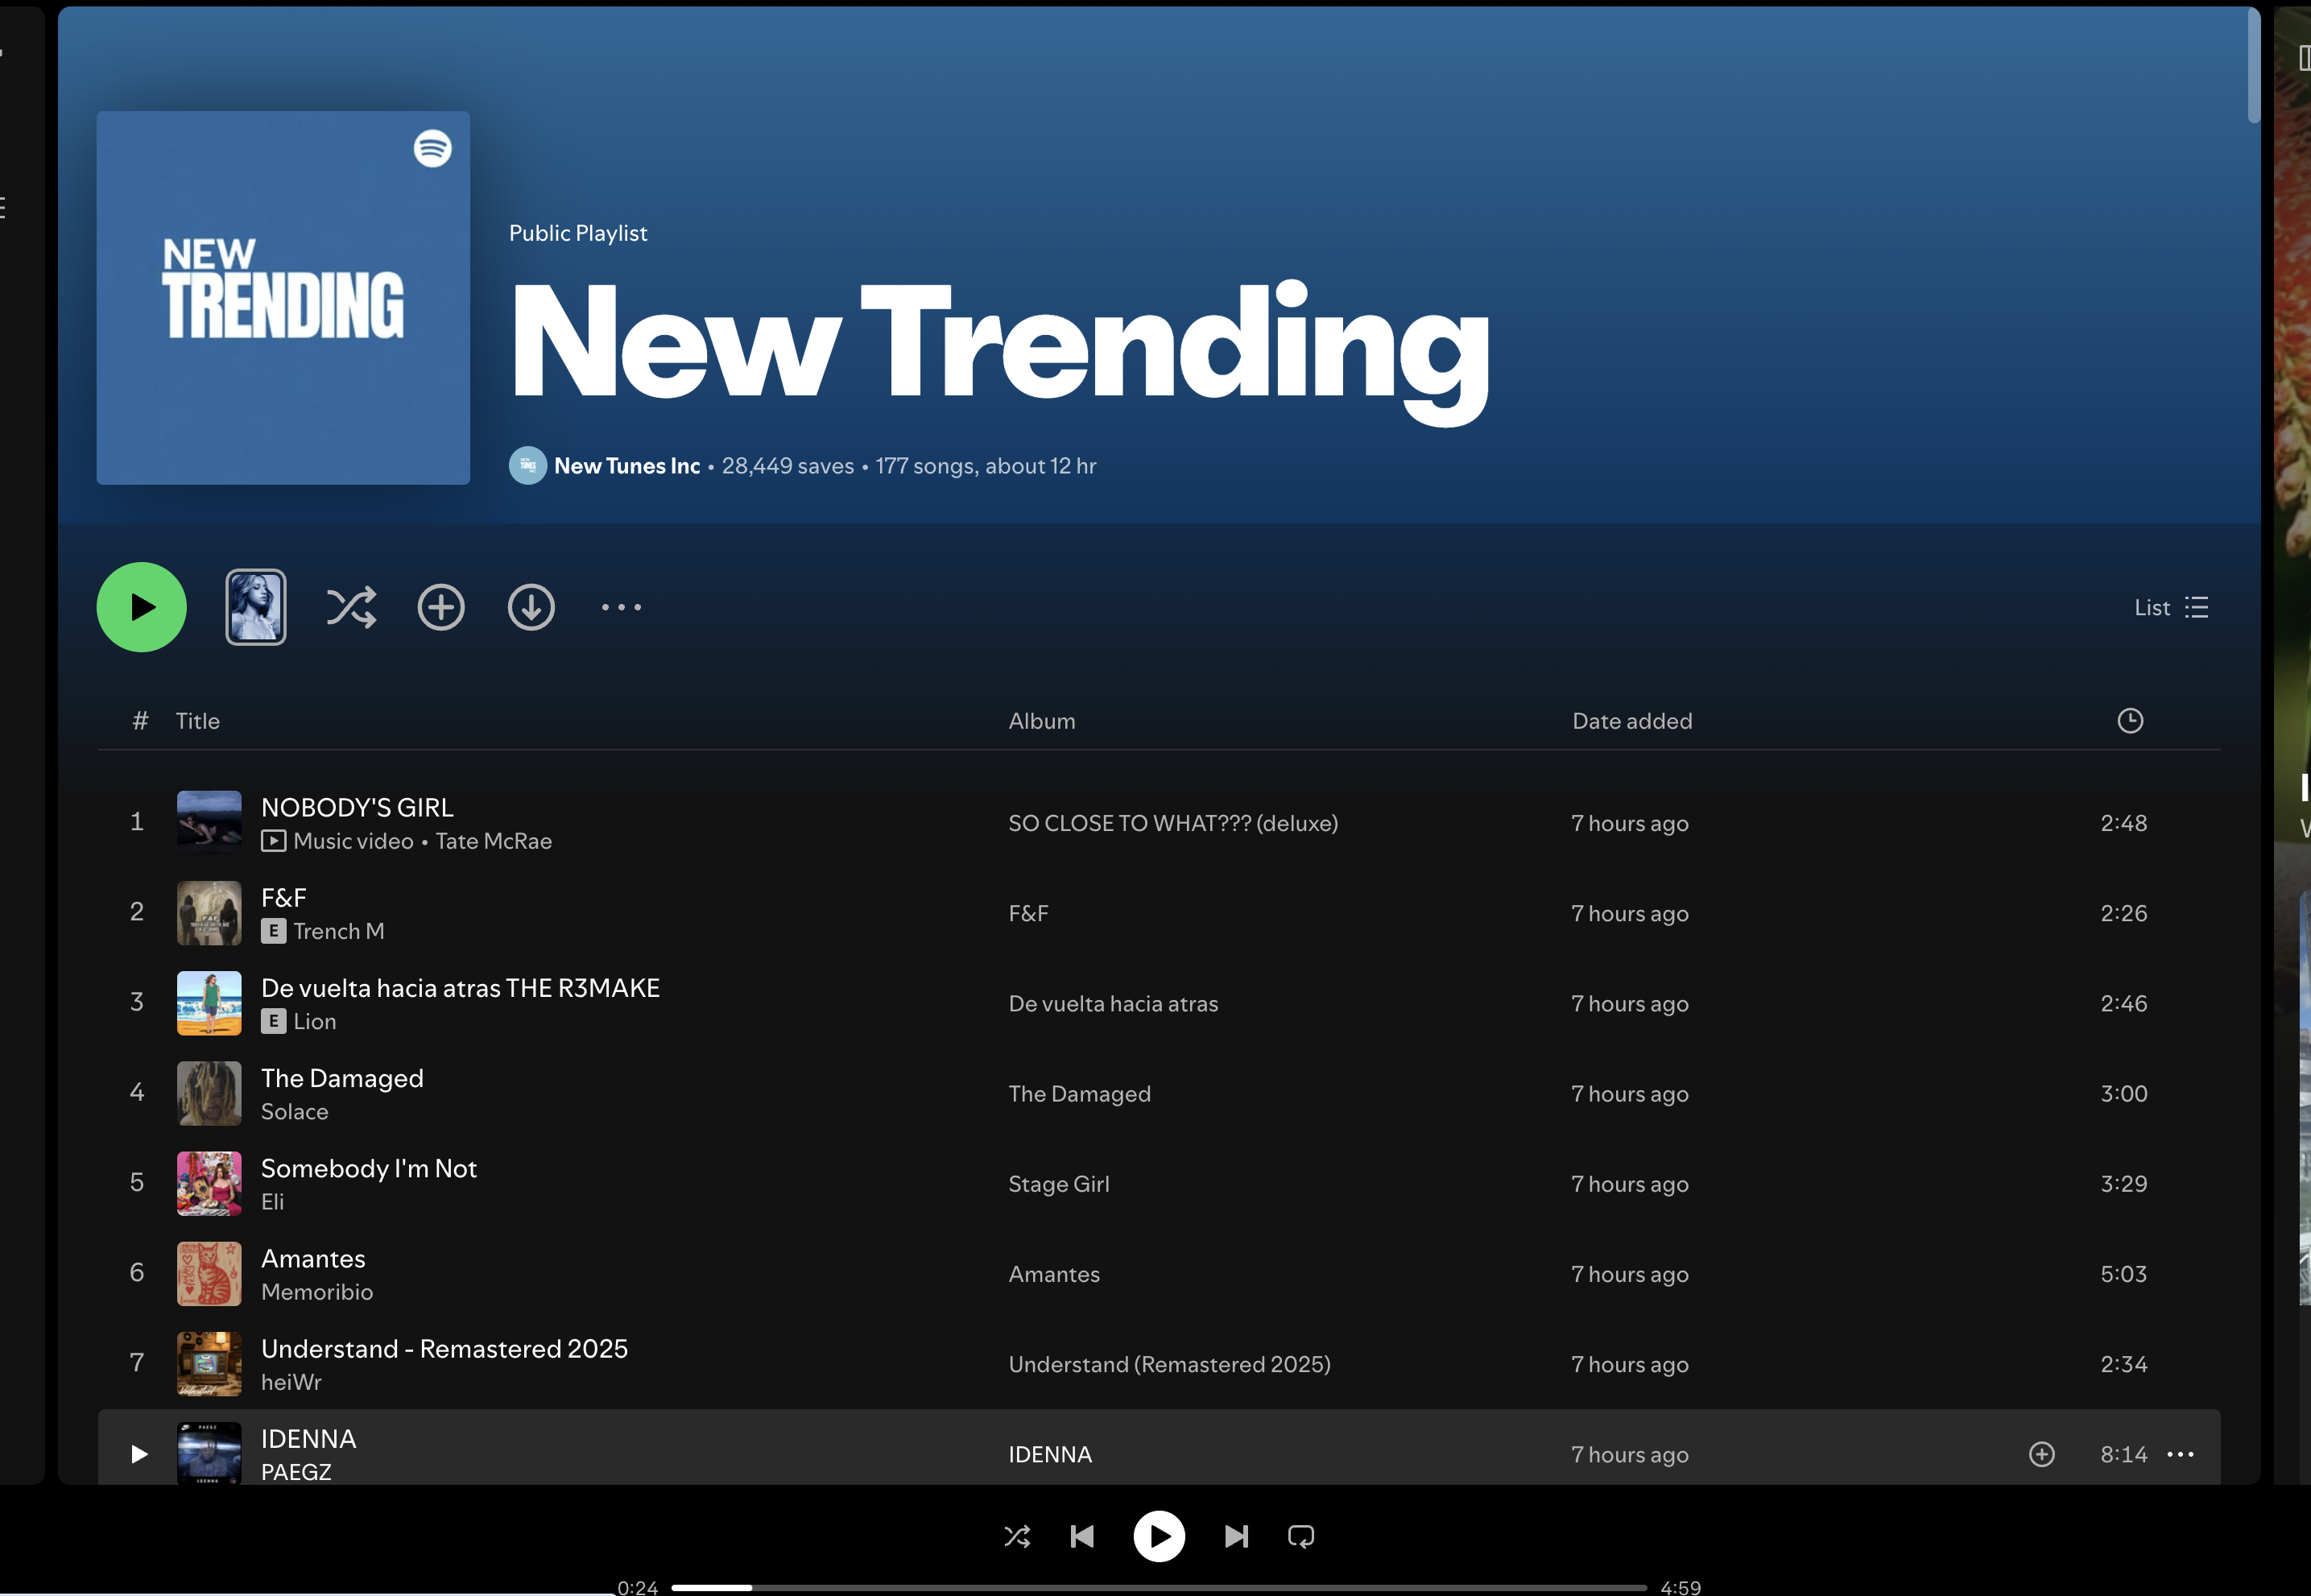Click the explicit badge next to Lion

(x=273, y=1021)
